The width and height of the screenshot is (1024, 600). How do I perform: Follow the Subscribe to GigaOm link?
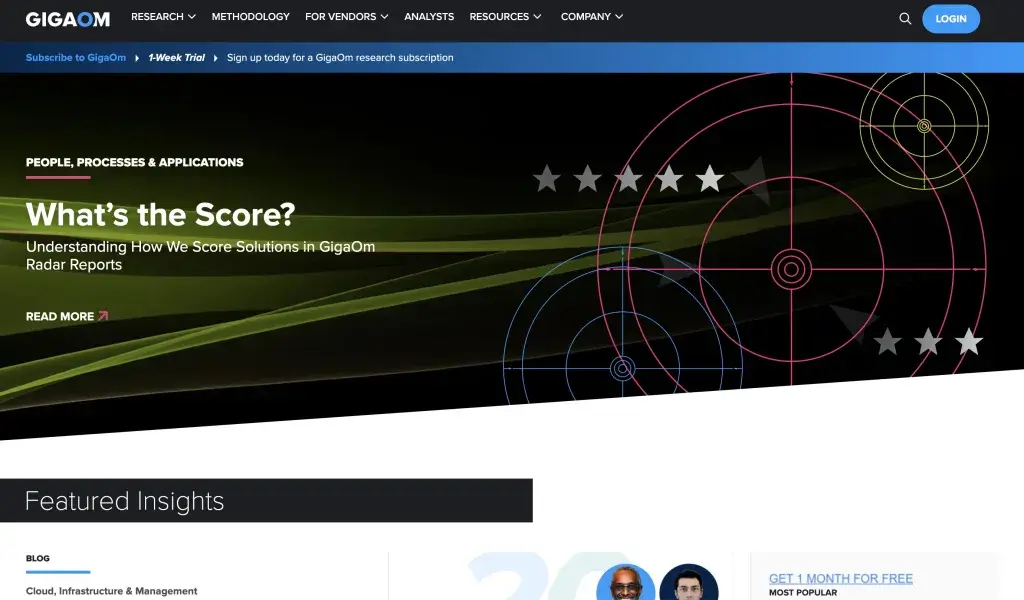coord(76,58)
